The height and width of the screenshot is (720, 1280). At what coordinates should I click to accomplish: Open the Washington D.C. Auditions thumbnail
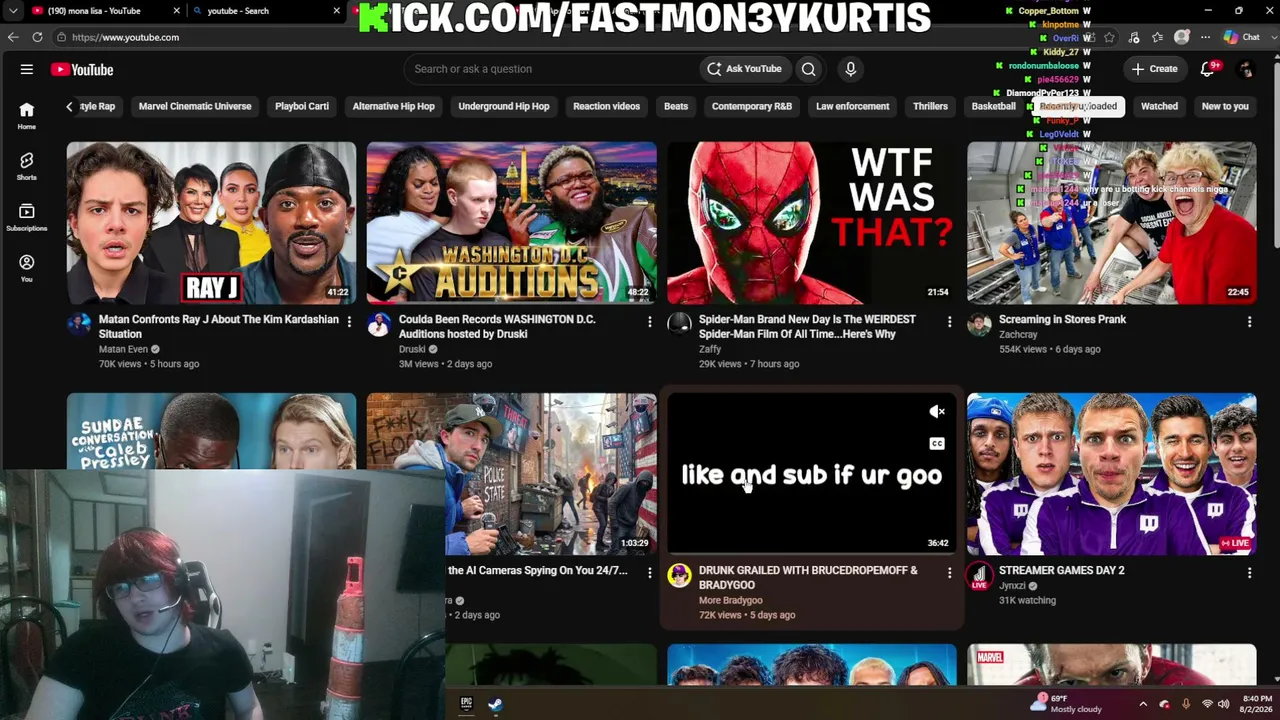(x=511, y=222)
